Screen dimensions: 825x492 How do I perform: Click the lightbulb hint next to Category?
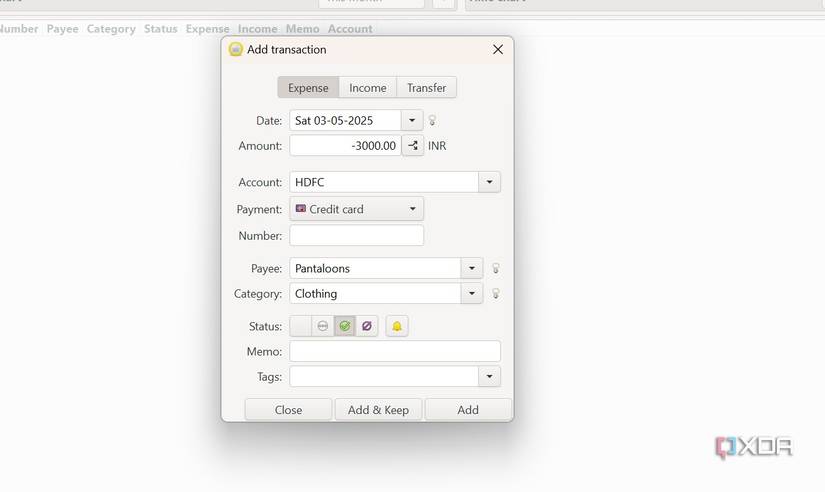(x=496, y=294)
